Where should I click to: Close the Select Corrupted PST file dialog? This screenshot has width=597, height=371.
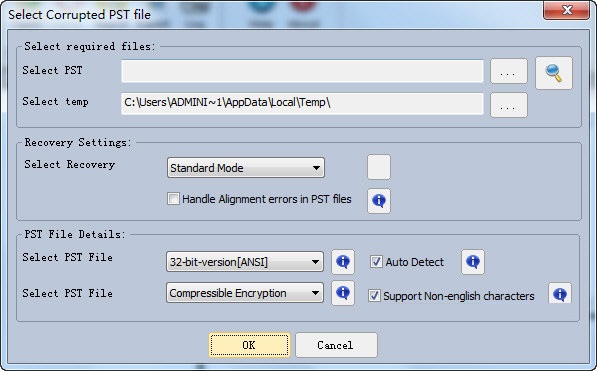567,10
